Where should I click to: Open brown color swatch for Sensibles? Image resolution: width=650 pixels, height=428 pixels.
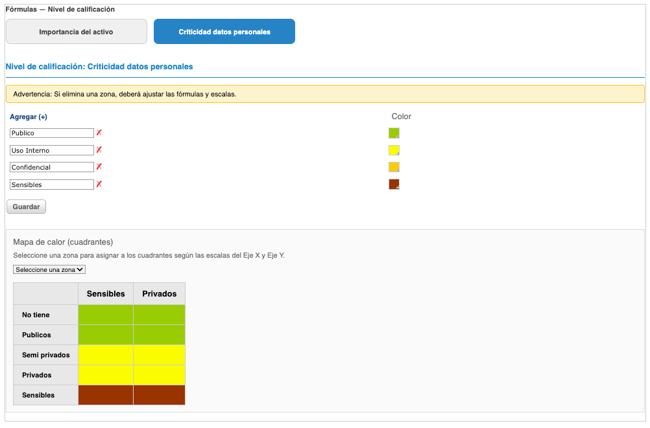[394, 184]
